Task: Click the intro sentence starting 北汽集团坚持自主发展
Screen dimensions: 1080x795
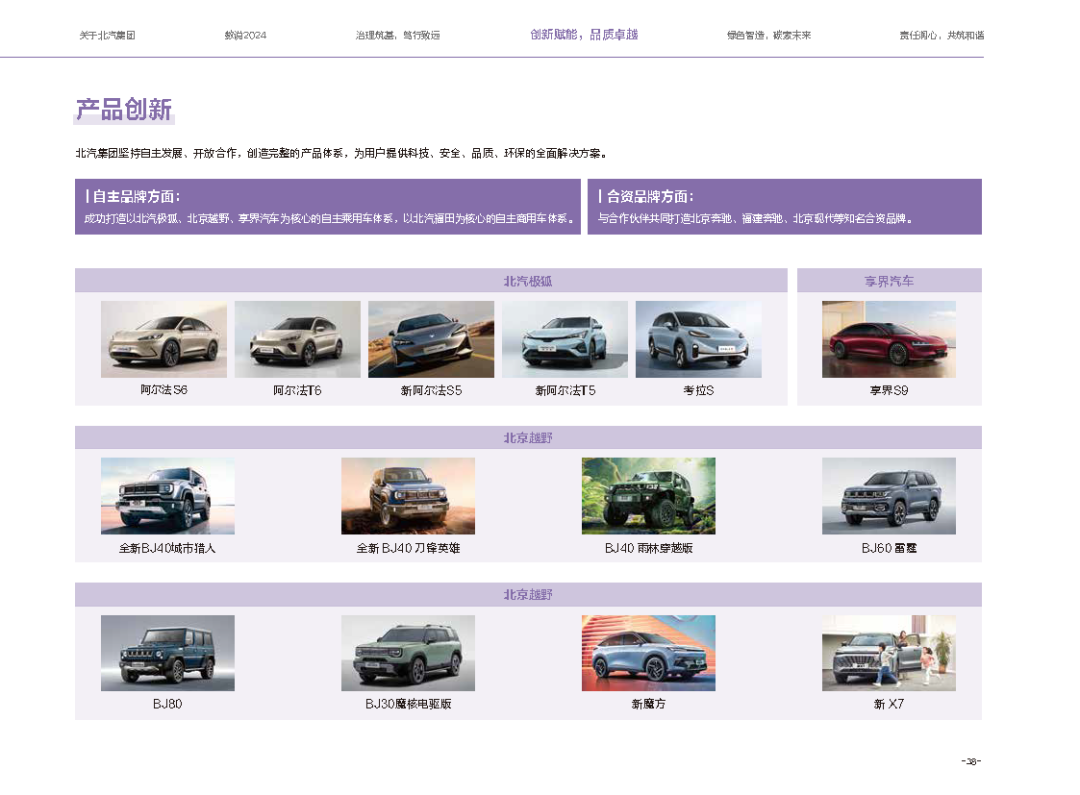Action: click(x=341, y=153)
